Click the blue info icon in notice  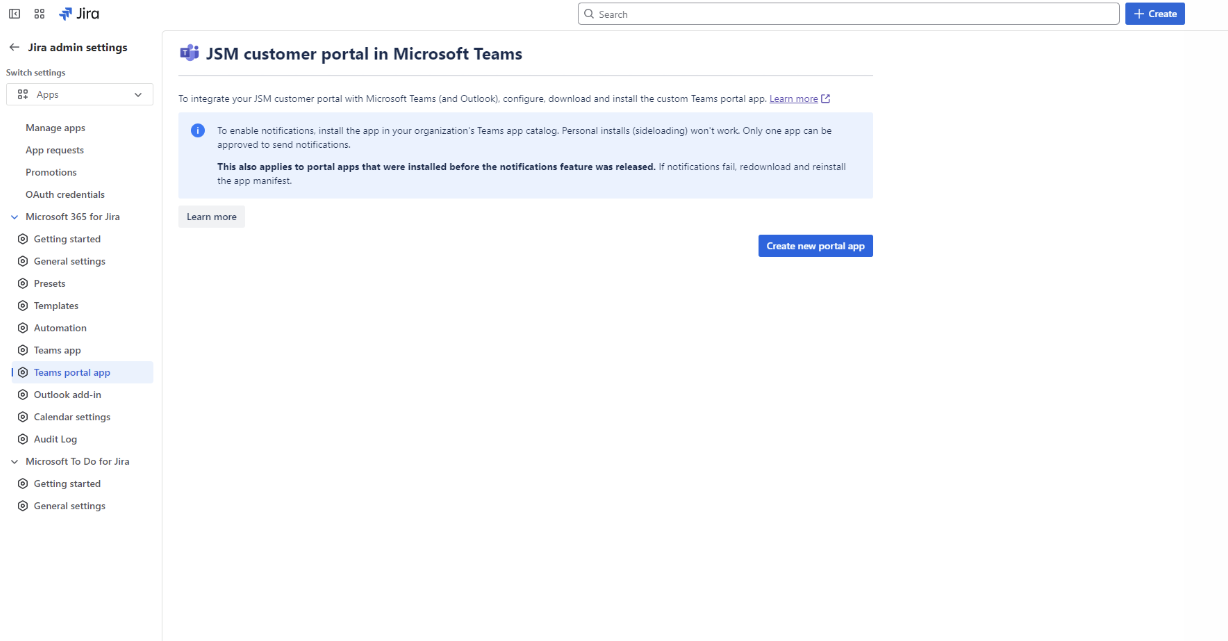198,131
